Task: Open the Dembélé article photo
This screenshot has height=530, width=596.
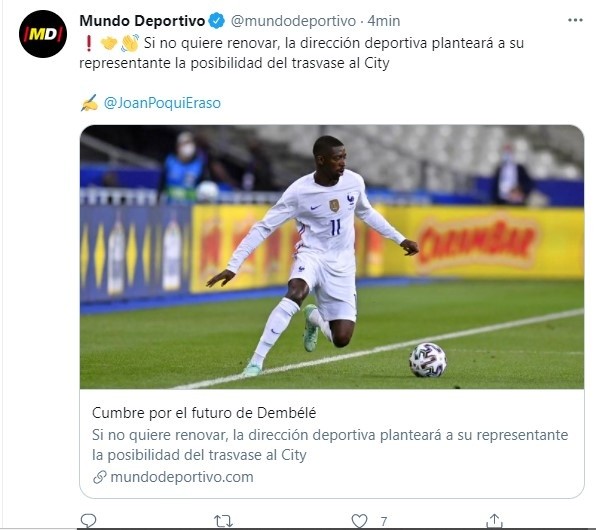Action: point(332,257)
